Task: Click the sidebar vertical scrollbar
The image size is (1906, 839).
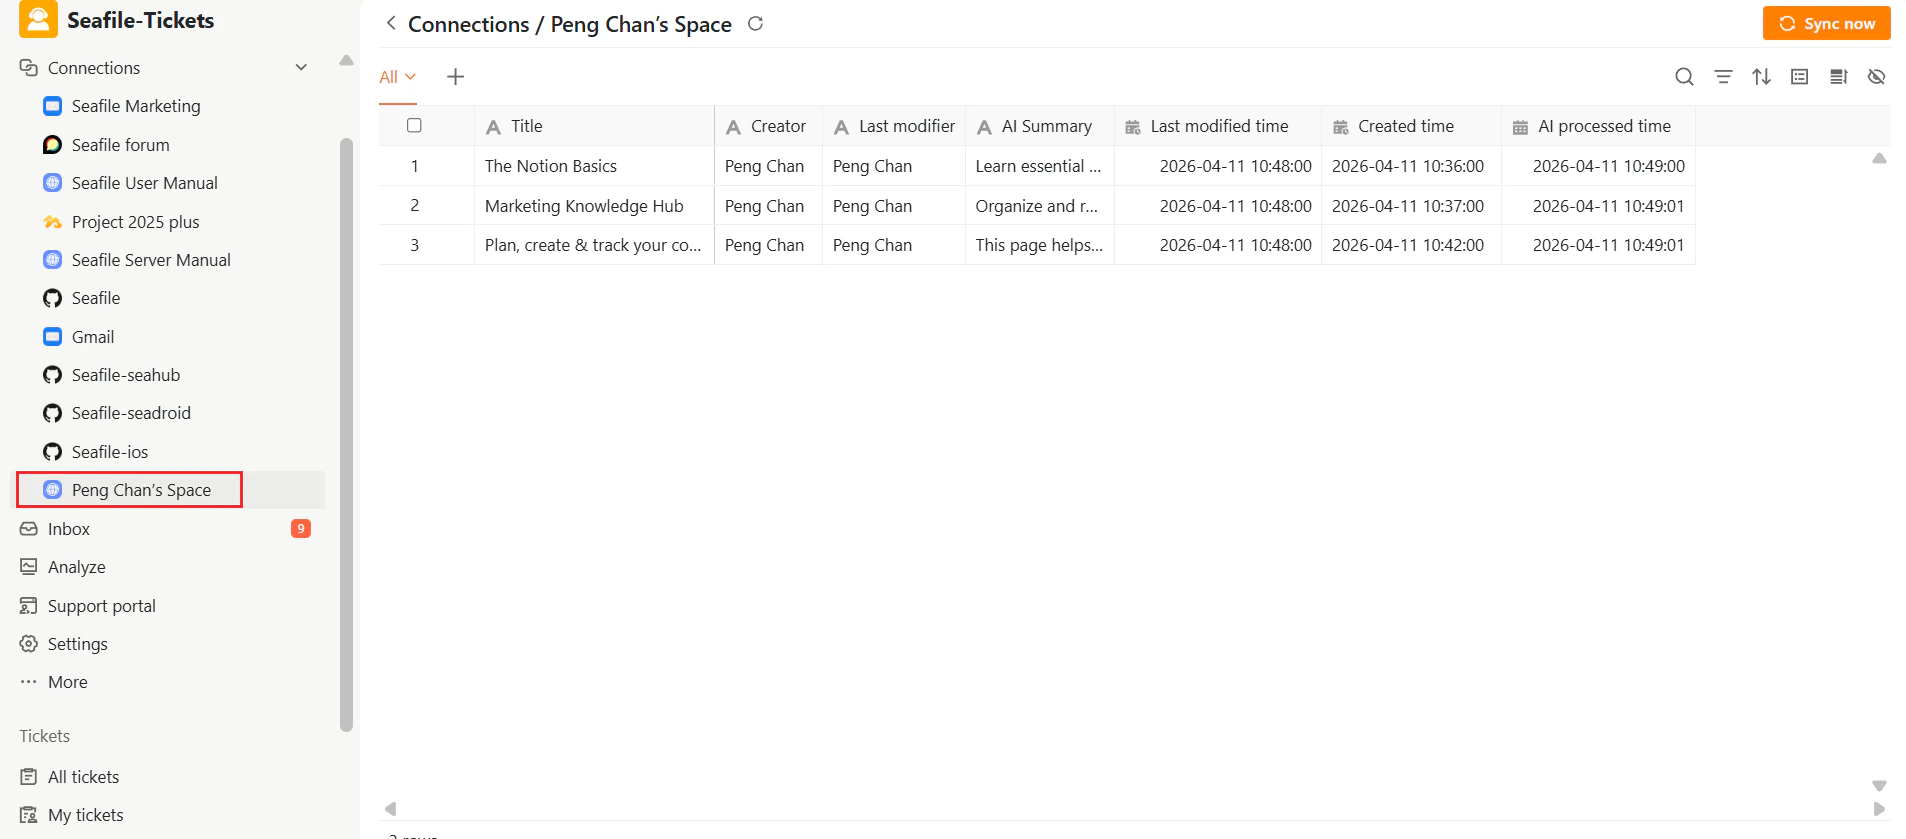Action: 347,435
